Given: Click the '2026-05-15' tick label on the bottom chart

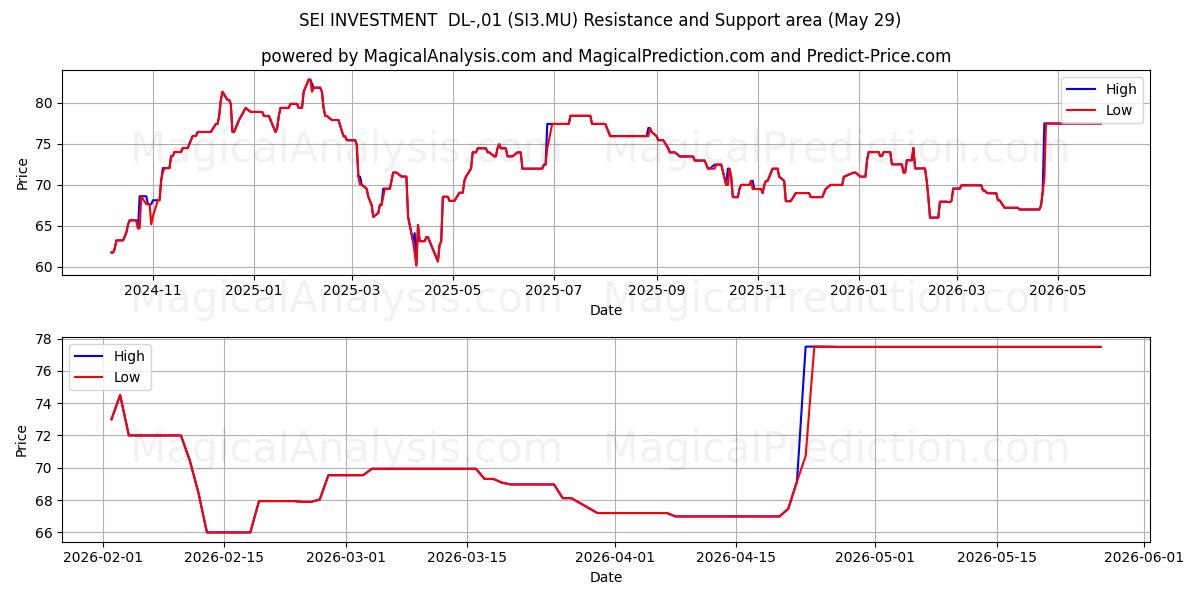Looking at the screenshot, I should [997, 558].
